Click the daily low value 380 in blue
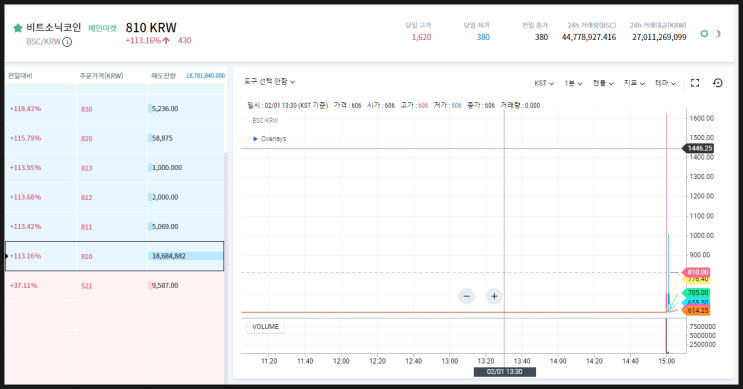This screenshot has width=743, height=389. [x=483, y=37]
